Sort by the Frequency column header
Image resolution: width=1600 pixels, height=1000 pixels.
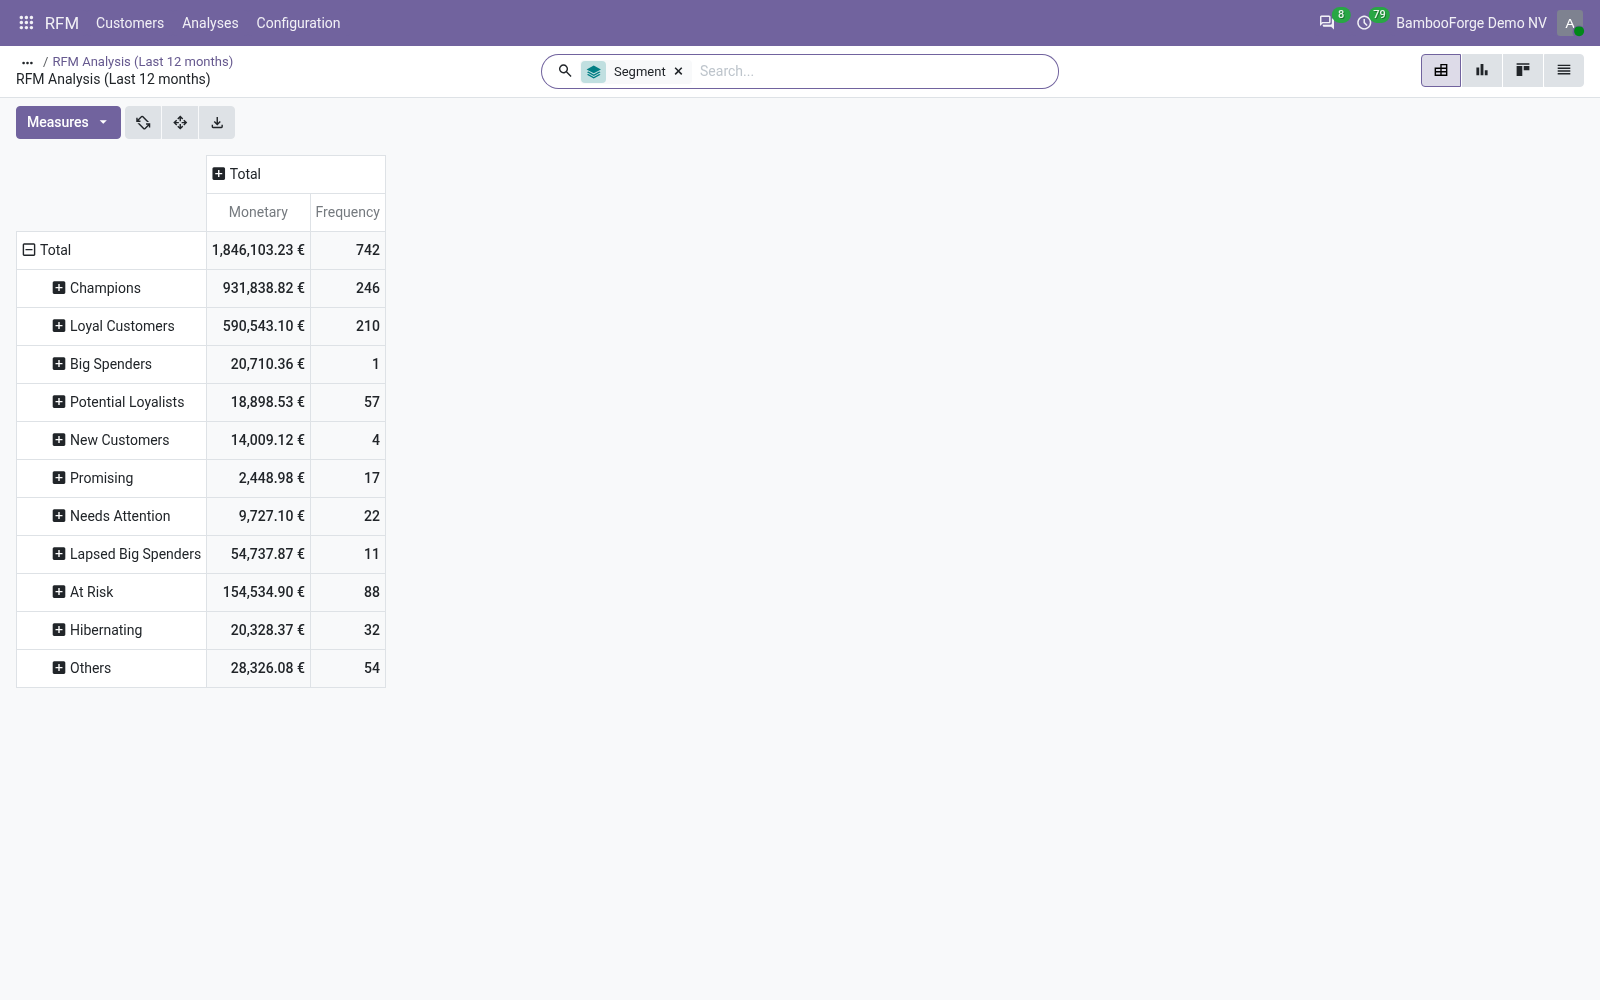(348, 212)
